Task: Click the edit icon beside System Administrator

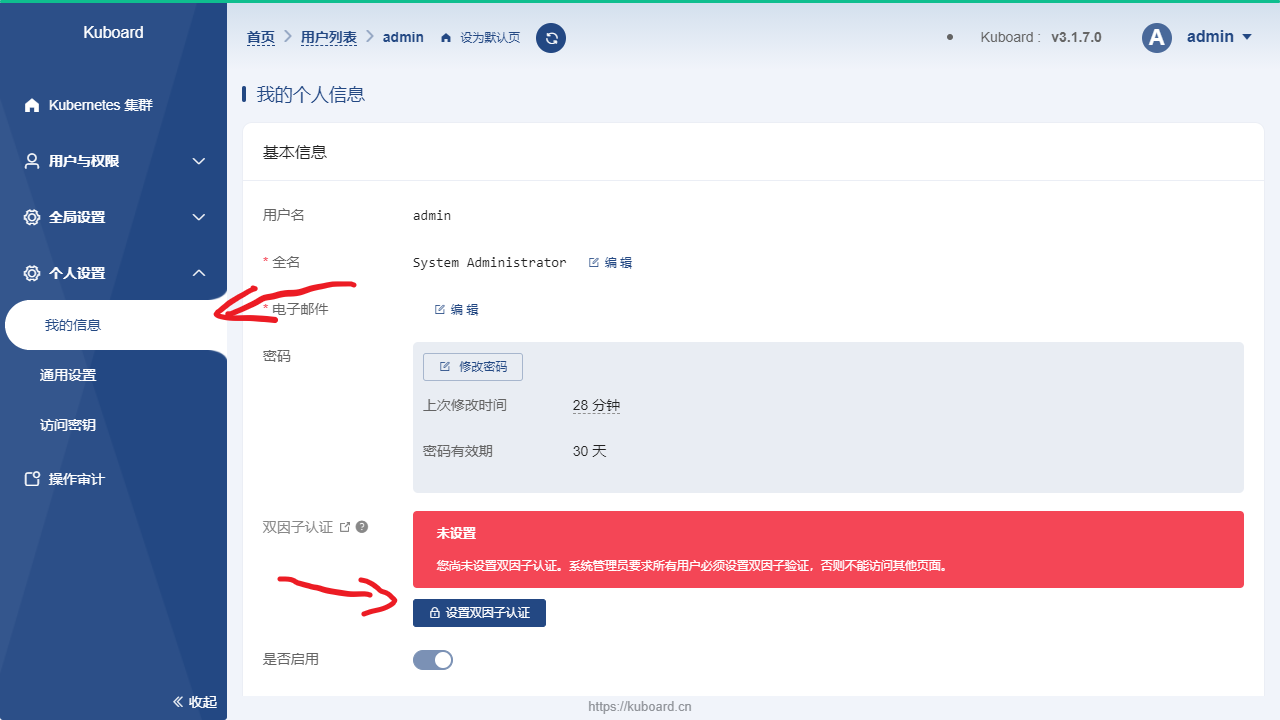Action: tap(595, 262)
